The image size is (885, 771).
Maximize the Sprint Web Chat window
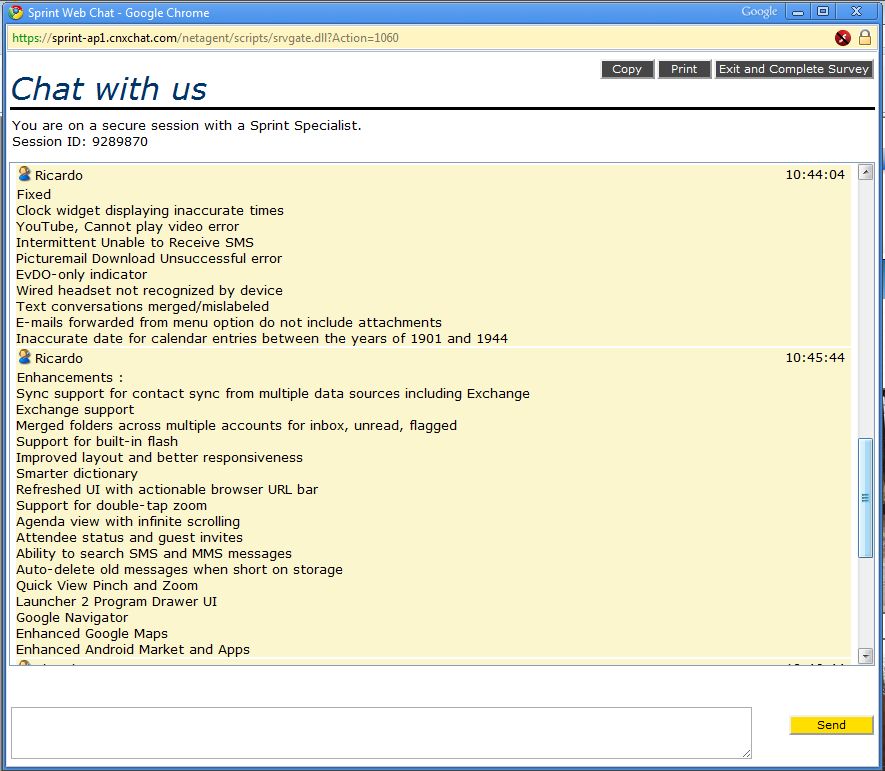click(823, 12)
